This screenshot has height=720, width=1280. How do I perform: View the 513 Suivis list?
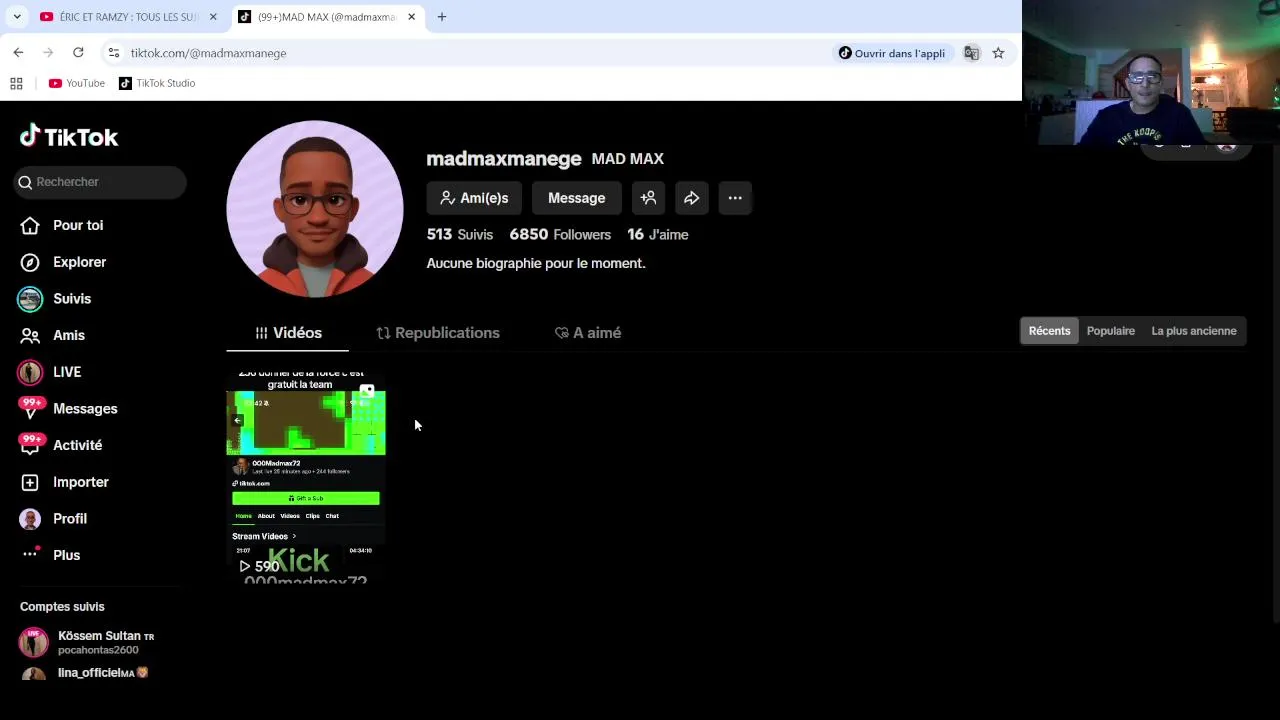point(460,234)
